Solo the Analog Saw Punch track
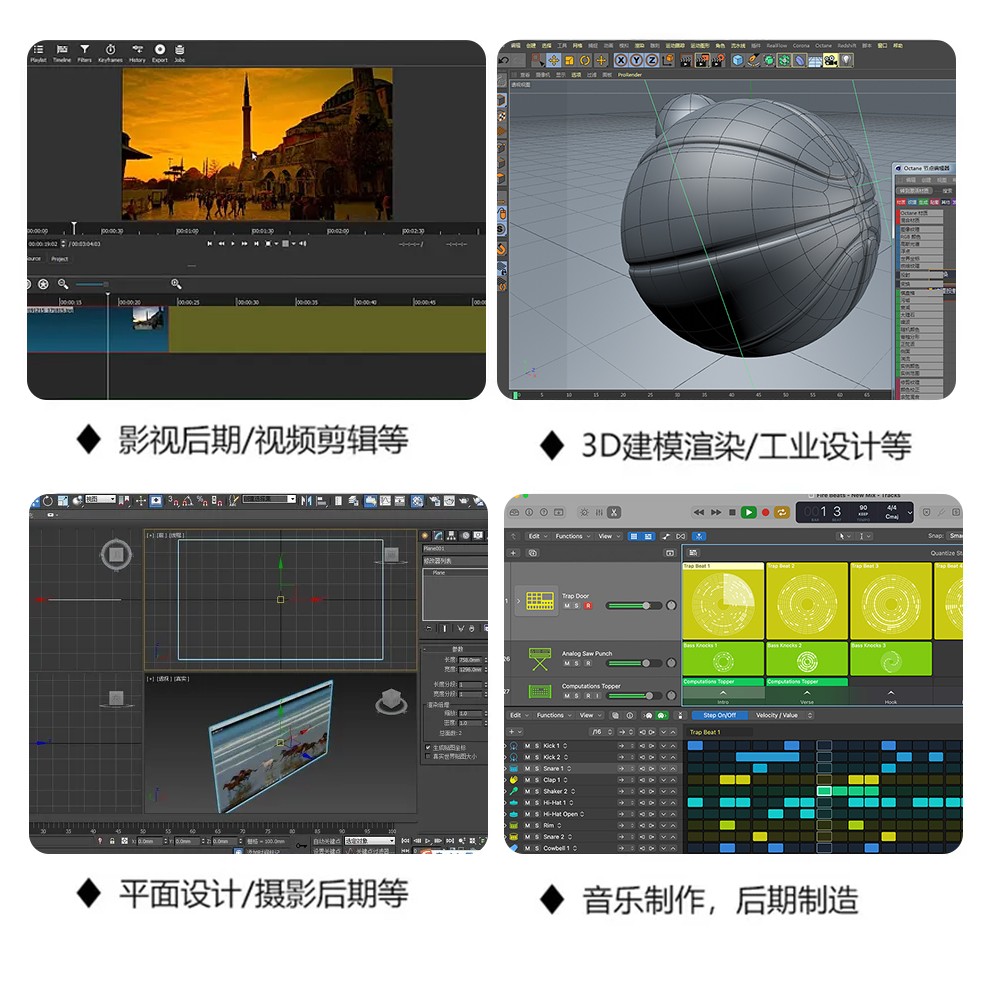The width and height of the screenshot is (990, 982). tap(577, 663)
